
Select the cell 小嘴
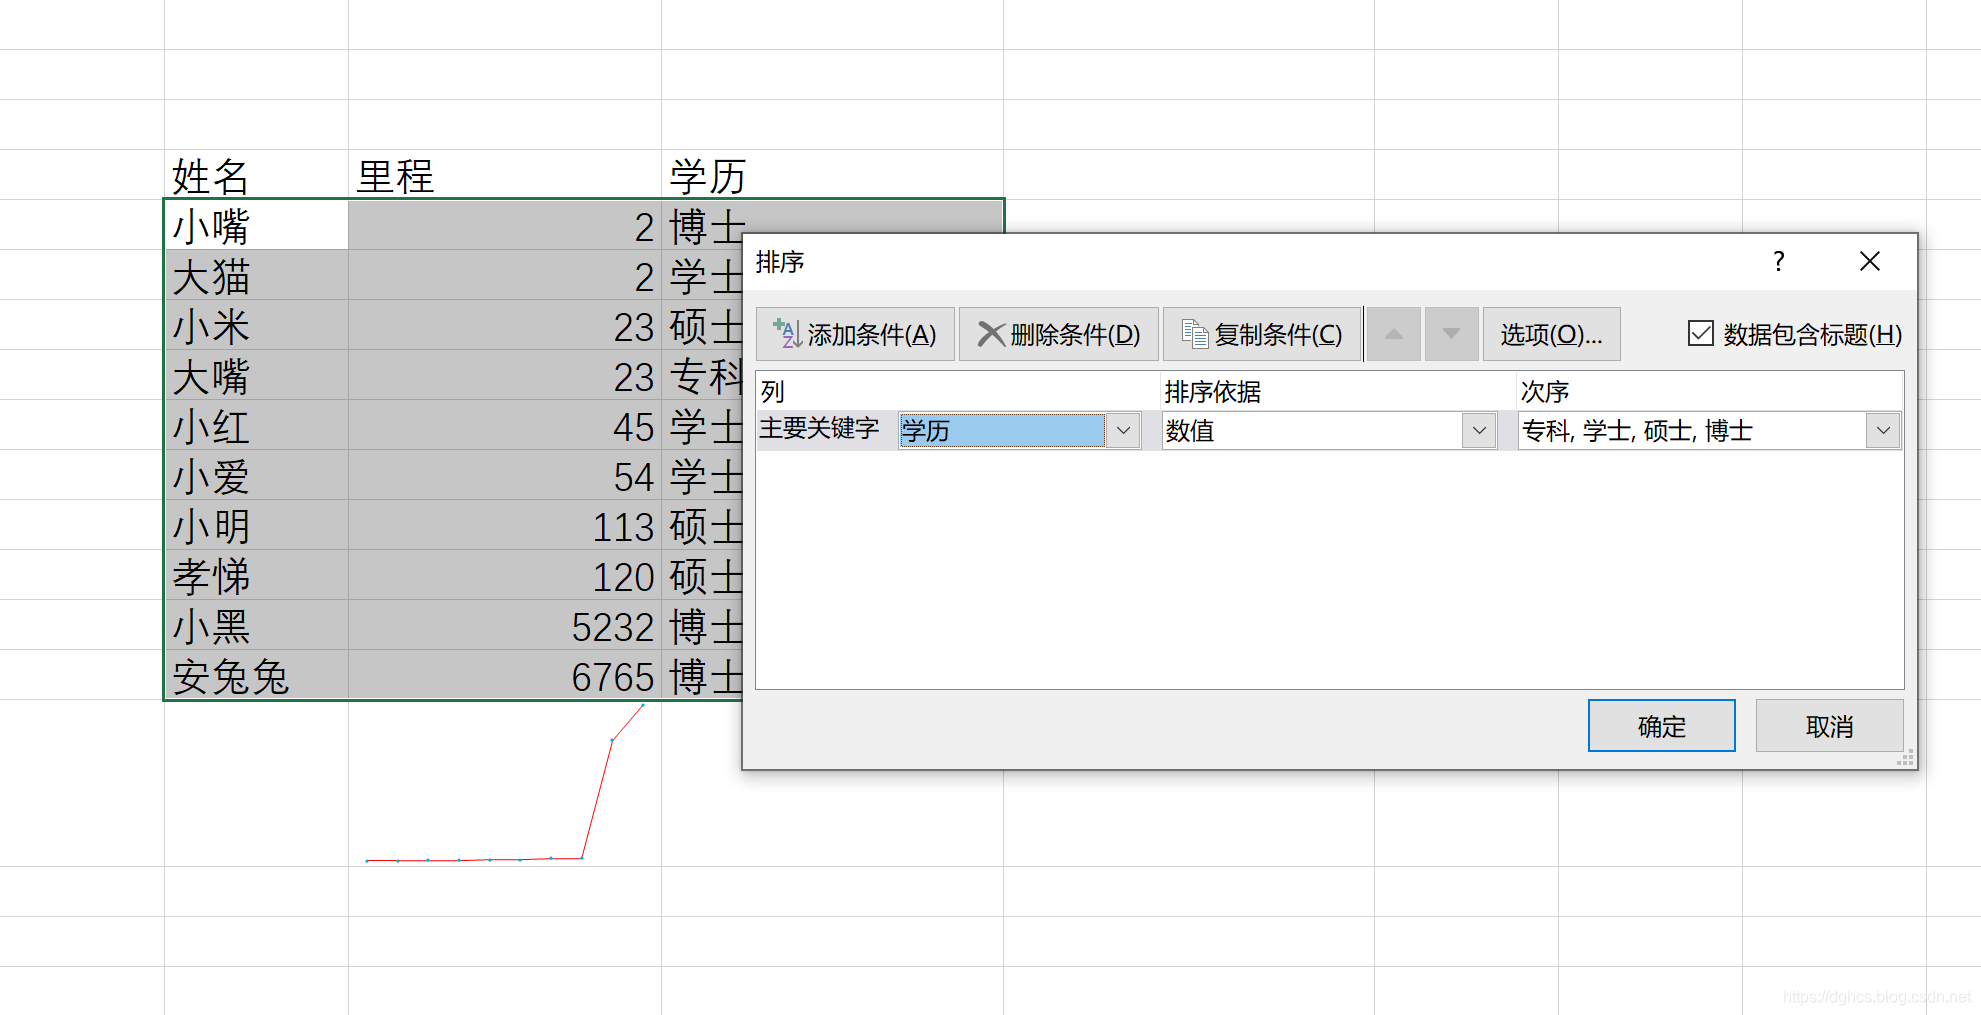tap(256, 225)
